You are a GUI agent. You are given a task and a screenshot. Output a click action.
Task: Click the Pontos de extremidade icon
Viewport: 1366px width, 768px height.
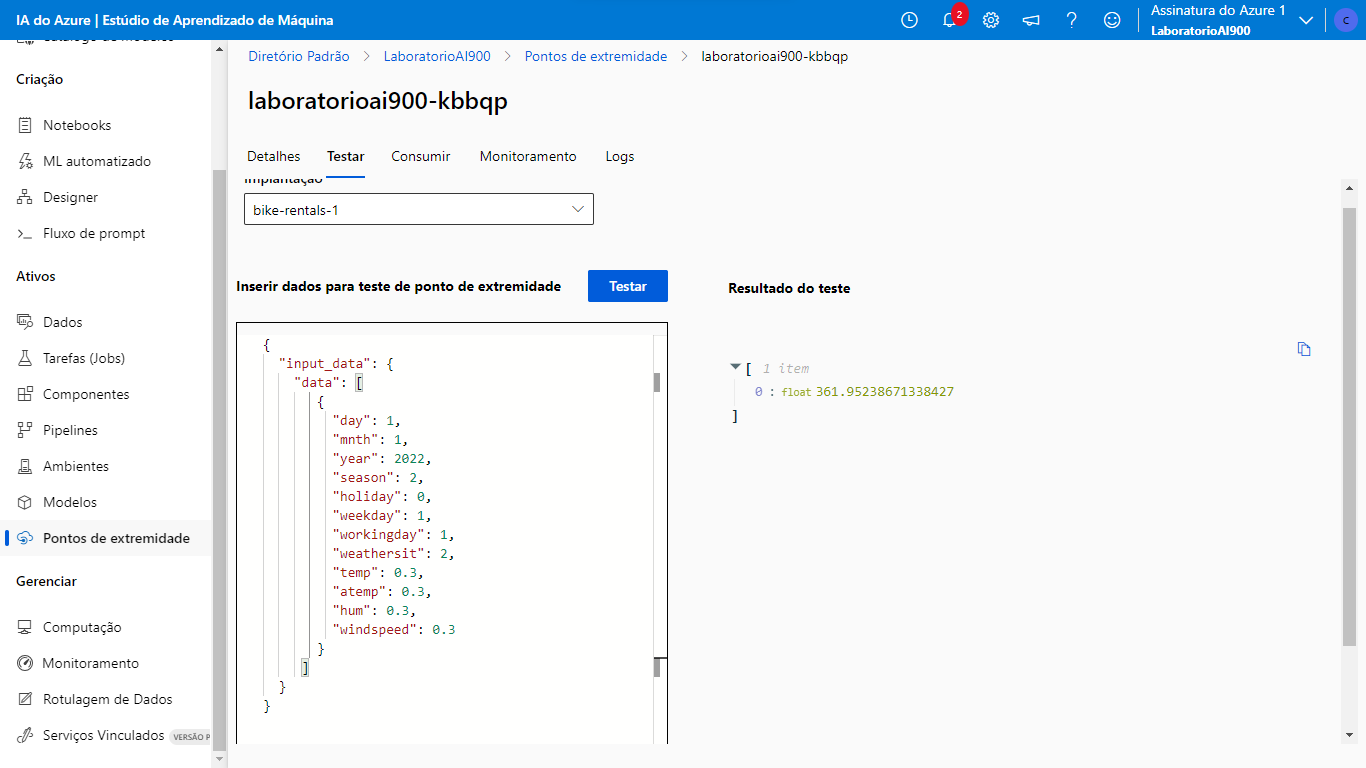[x=25, y=538]
